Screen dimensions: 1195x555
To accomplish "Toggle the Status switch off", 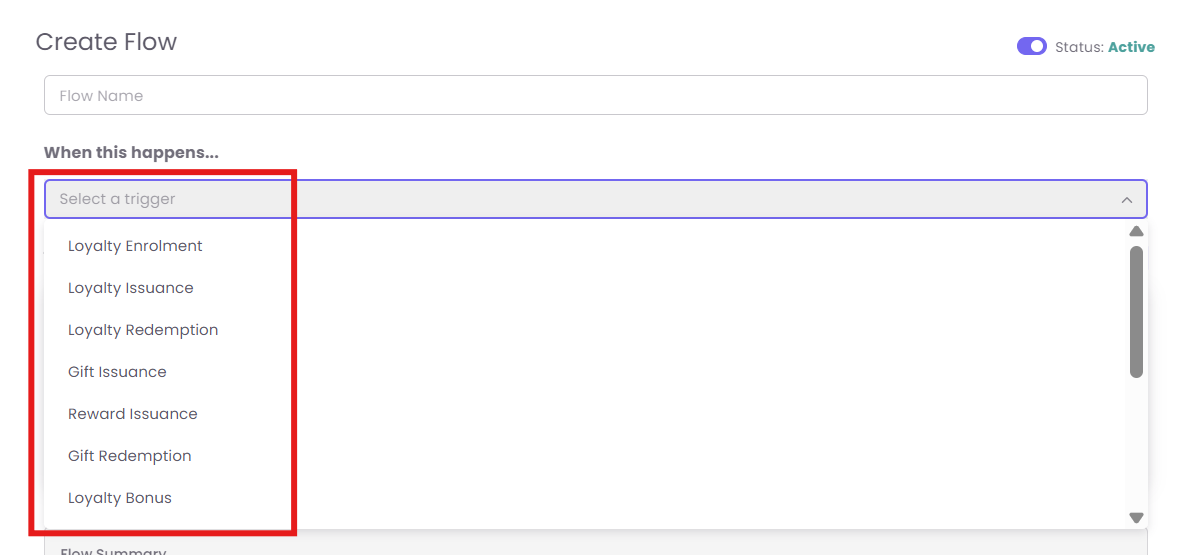I will (x=1031, y=46).
